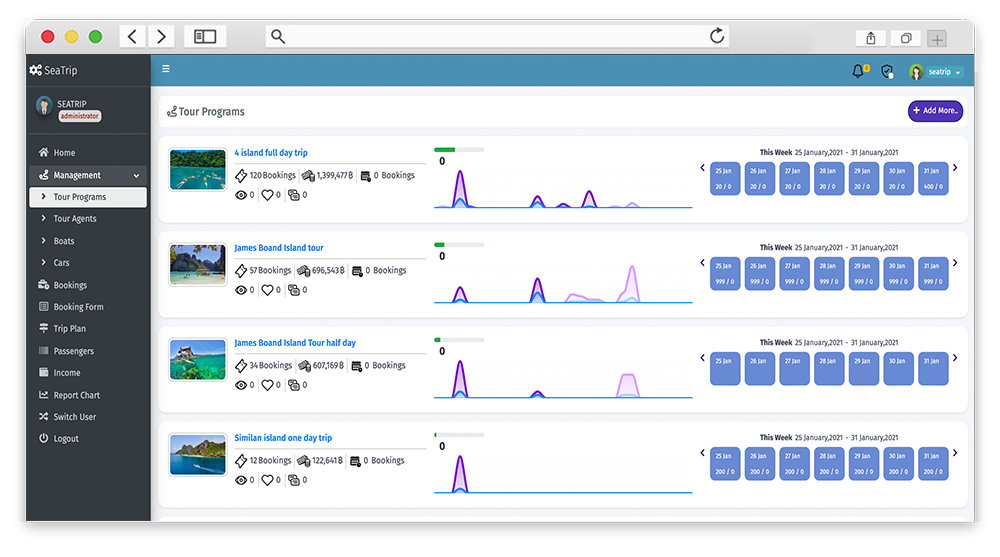The image size is (1000, 557).
Task: Open Trip Plan in sidebar
Action: (x=88, y=328)
